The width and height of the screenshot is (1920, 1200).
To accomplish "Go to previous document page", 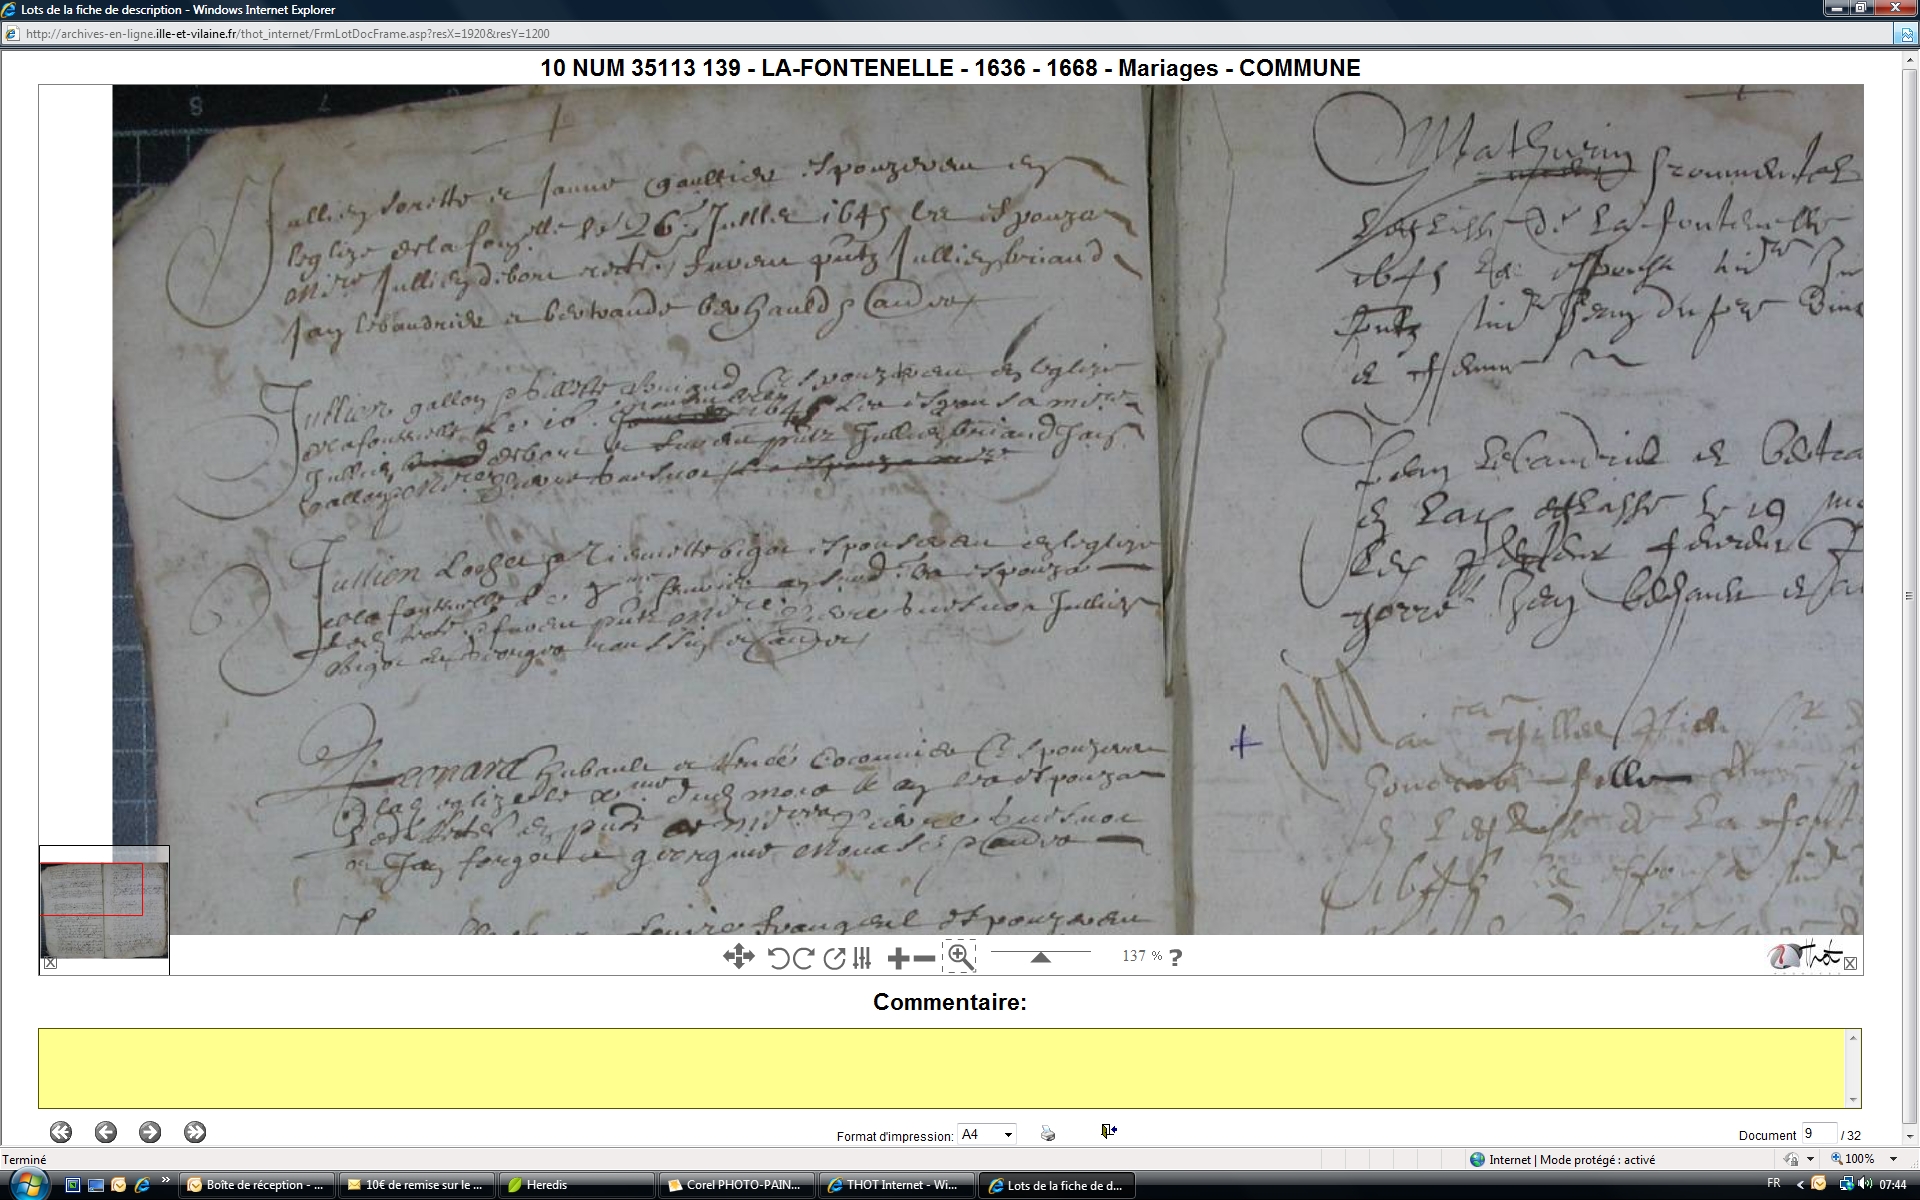I will tap(106, 1132).
